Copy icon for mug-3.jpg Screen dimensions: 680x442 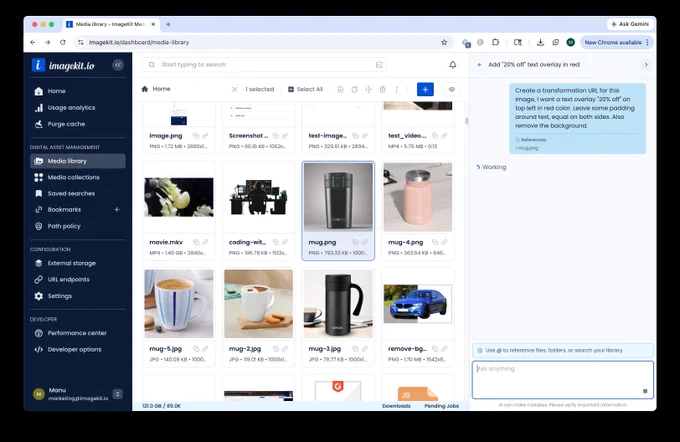(355, 349)
